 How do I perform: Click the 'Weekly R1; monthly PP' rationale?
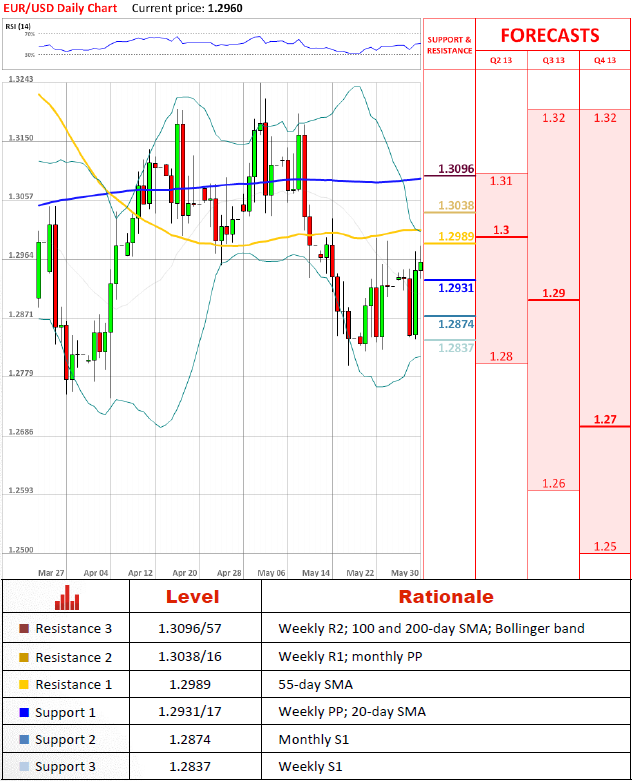click(350, 656)
